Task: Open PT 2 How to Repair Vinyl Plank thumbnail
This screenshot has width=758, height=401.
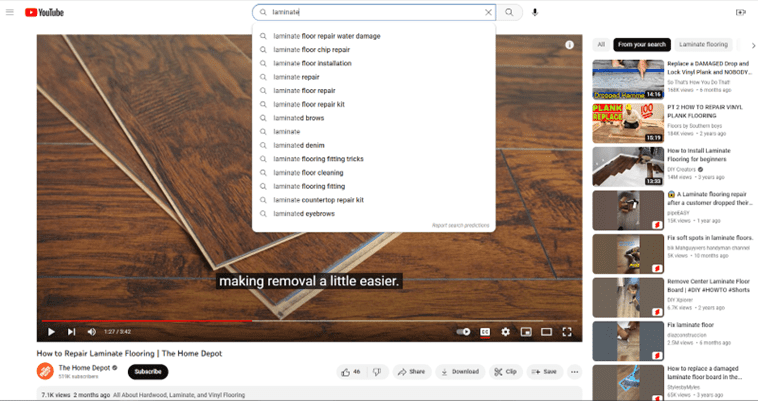Action: coord(628,123)
